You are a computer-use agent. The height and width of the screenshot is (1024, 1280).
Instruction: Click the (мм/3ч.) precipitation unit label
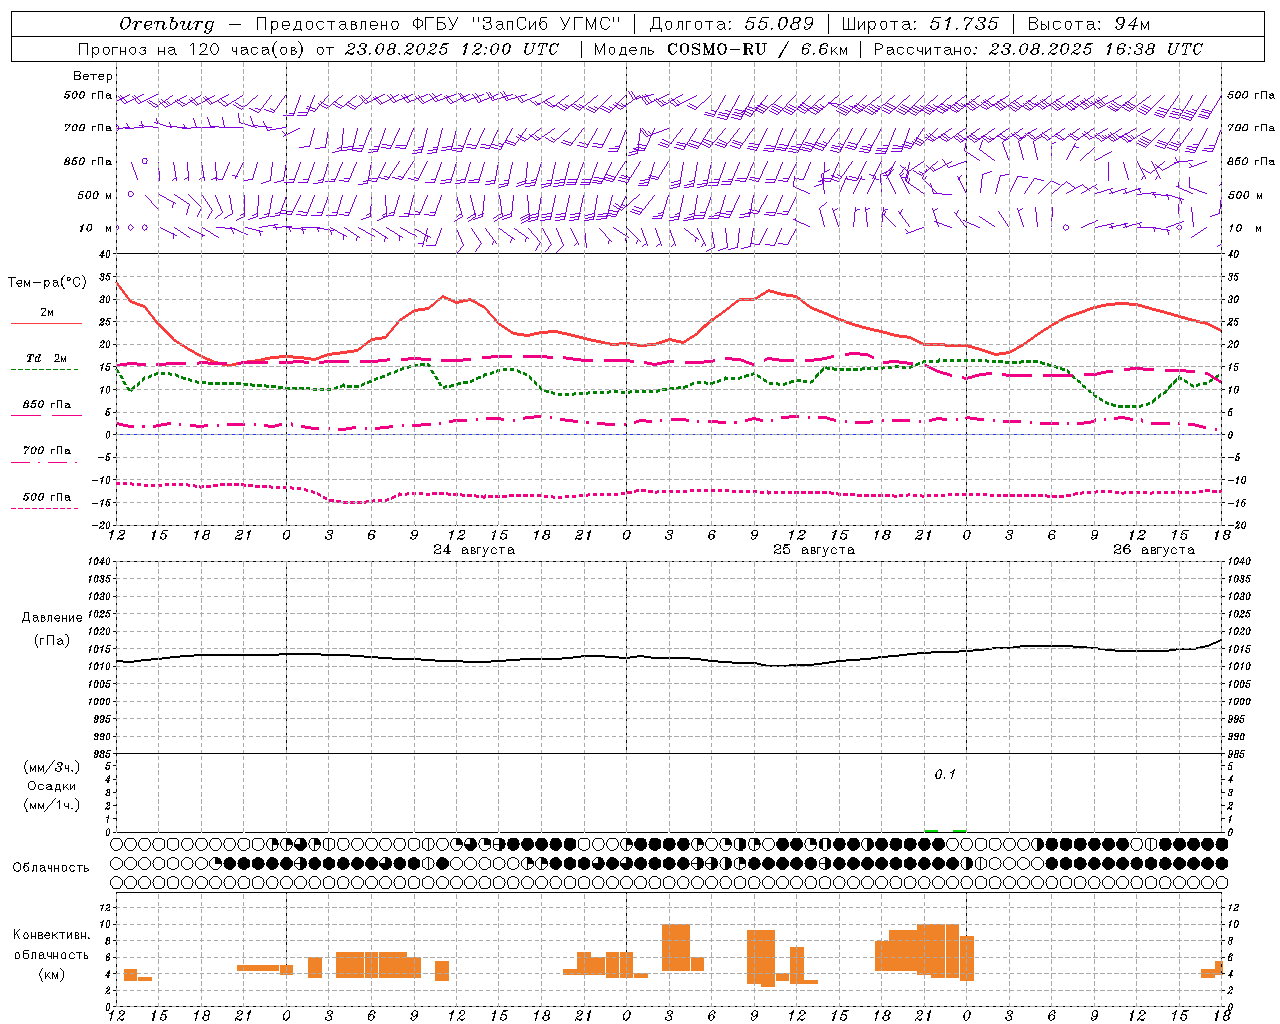point(52,767)
